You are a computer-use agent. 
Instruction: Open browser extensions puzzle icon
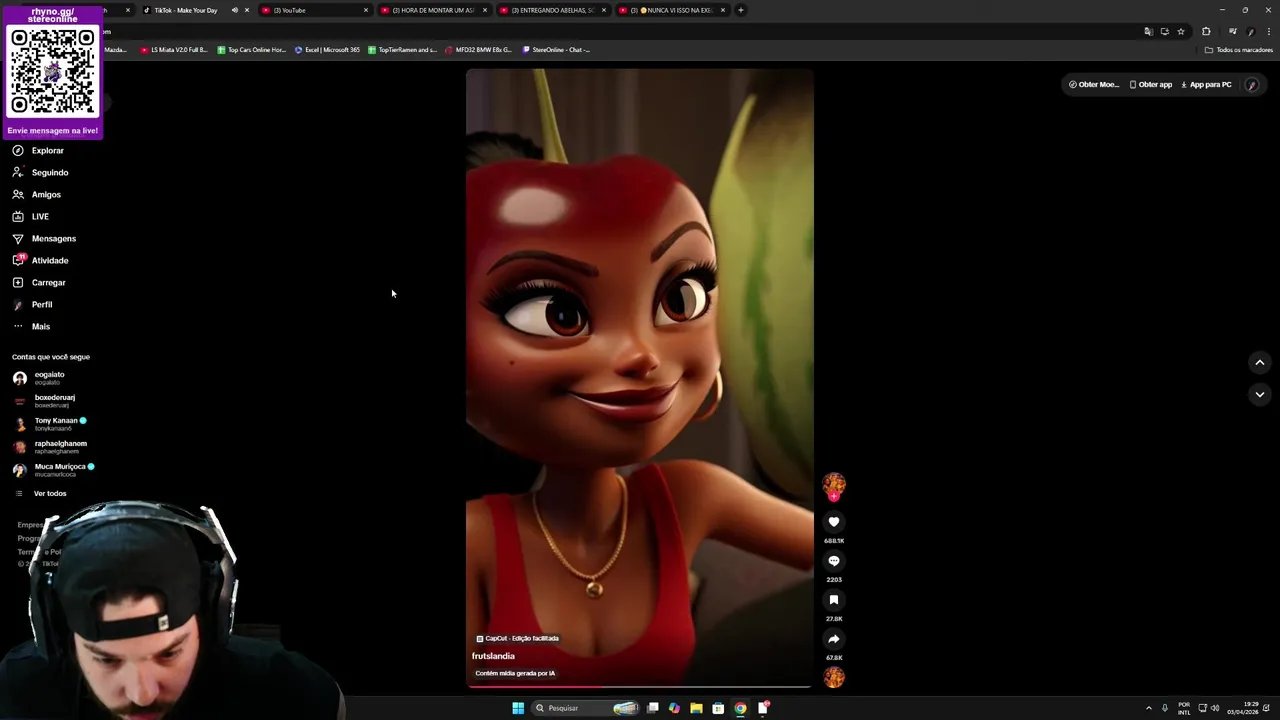(1206, 31)
